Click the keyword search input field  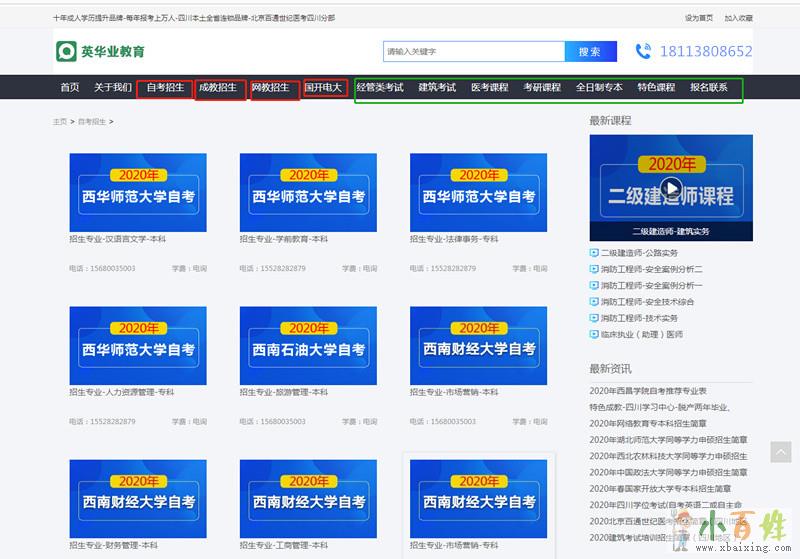point(473,51)
